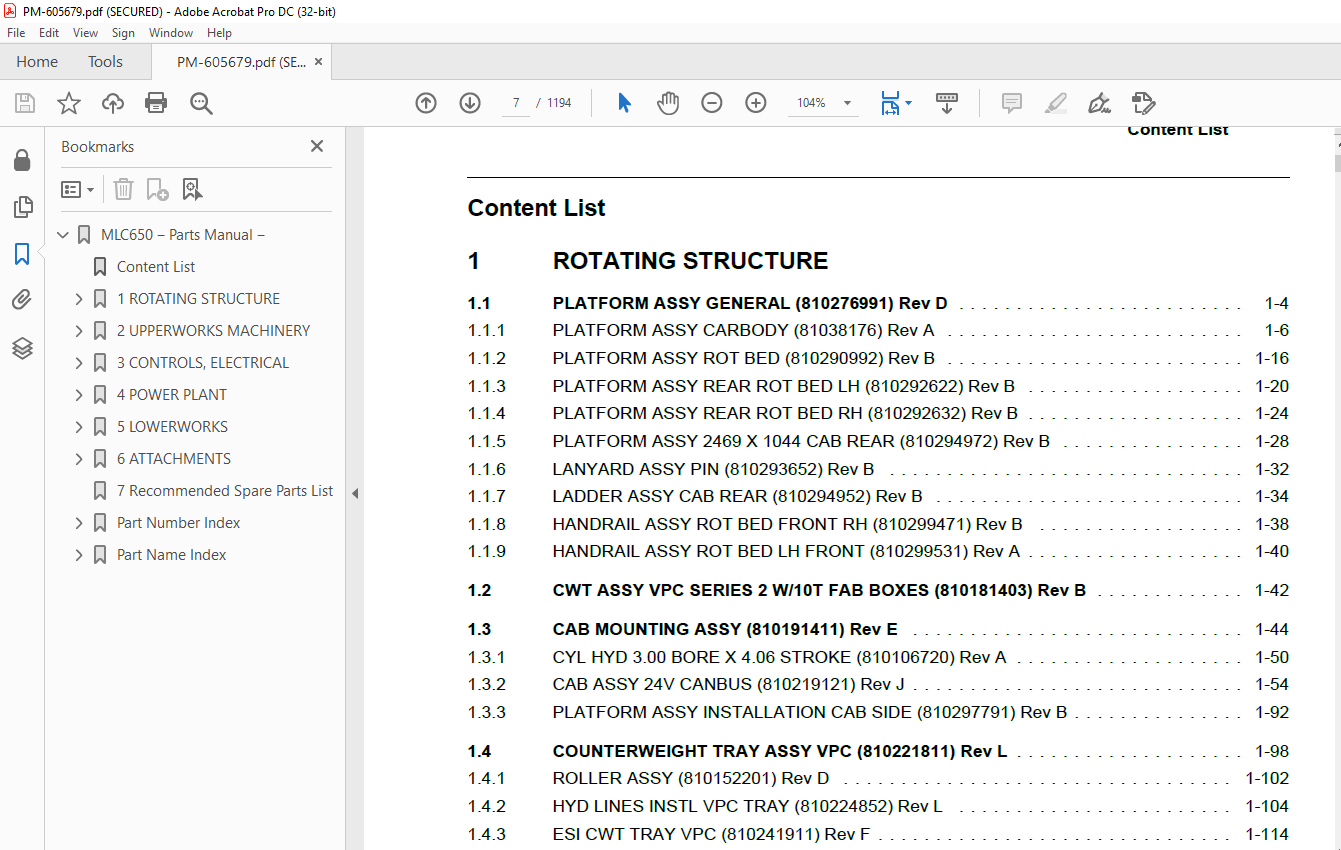The width and height of the screenshot is (1341, 850).
Task: Open the Window menu
Action: 171,33
